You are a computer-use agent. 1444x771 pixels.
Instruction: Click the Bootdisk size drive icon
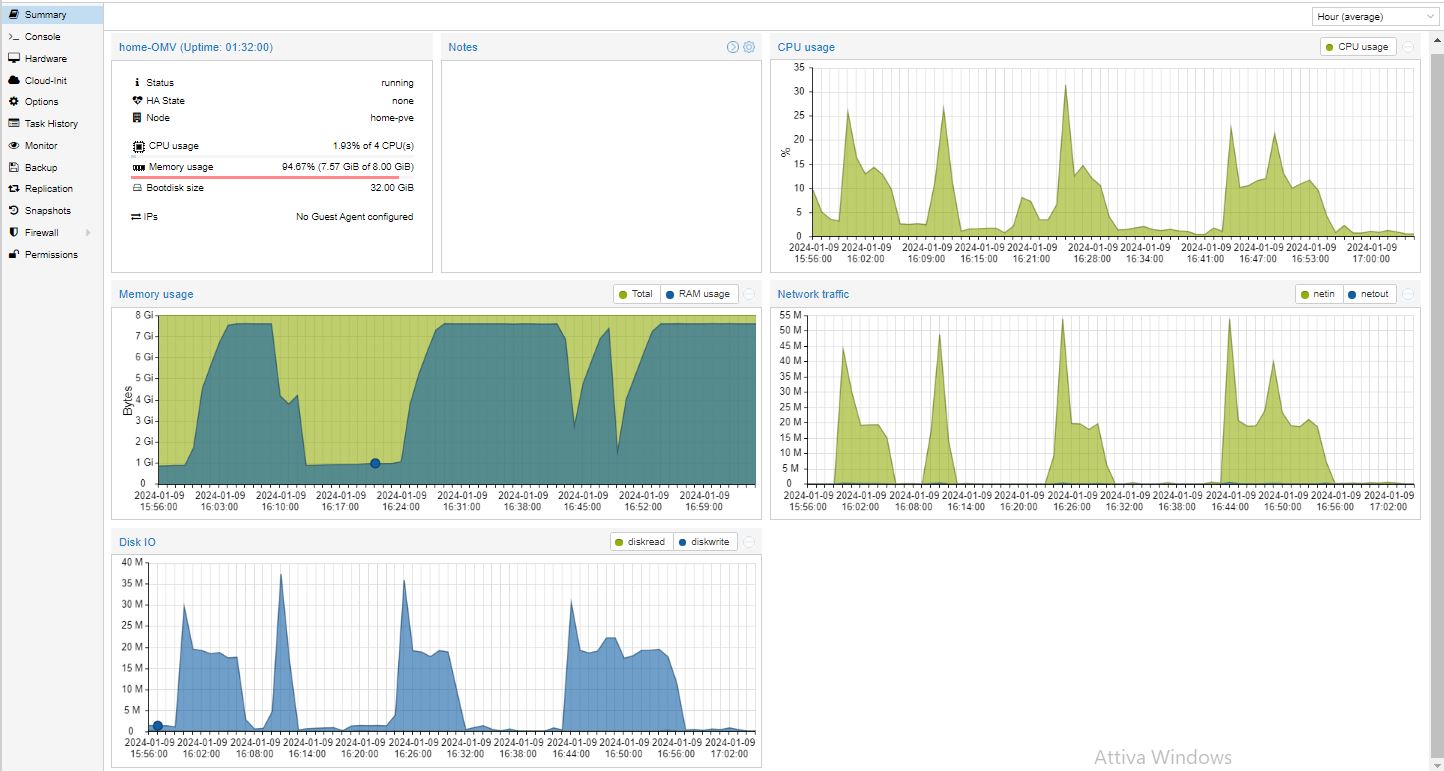(x=138, y=188)
